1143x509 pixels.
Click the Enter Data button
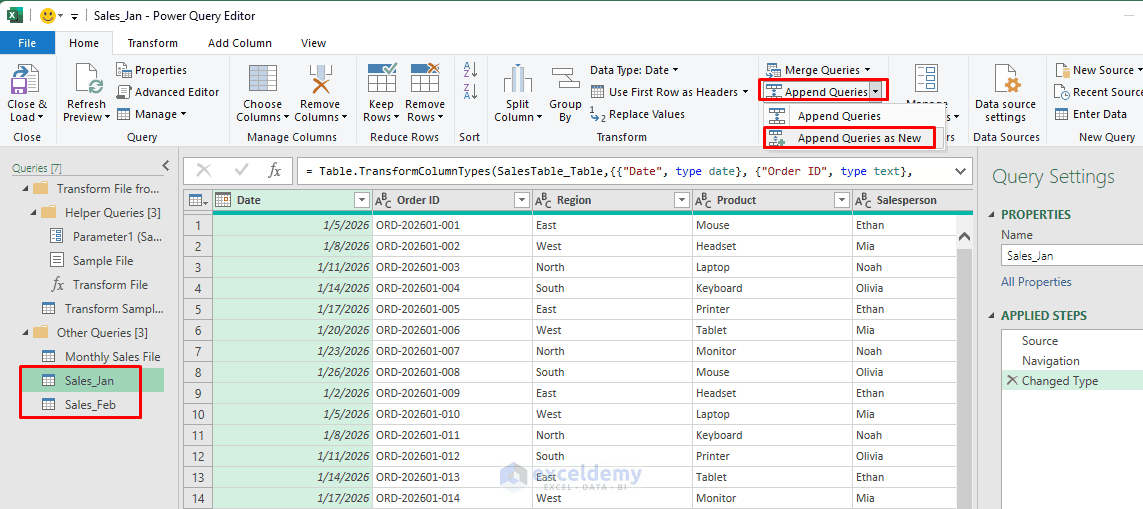(1091, 114)
